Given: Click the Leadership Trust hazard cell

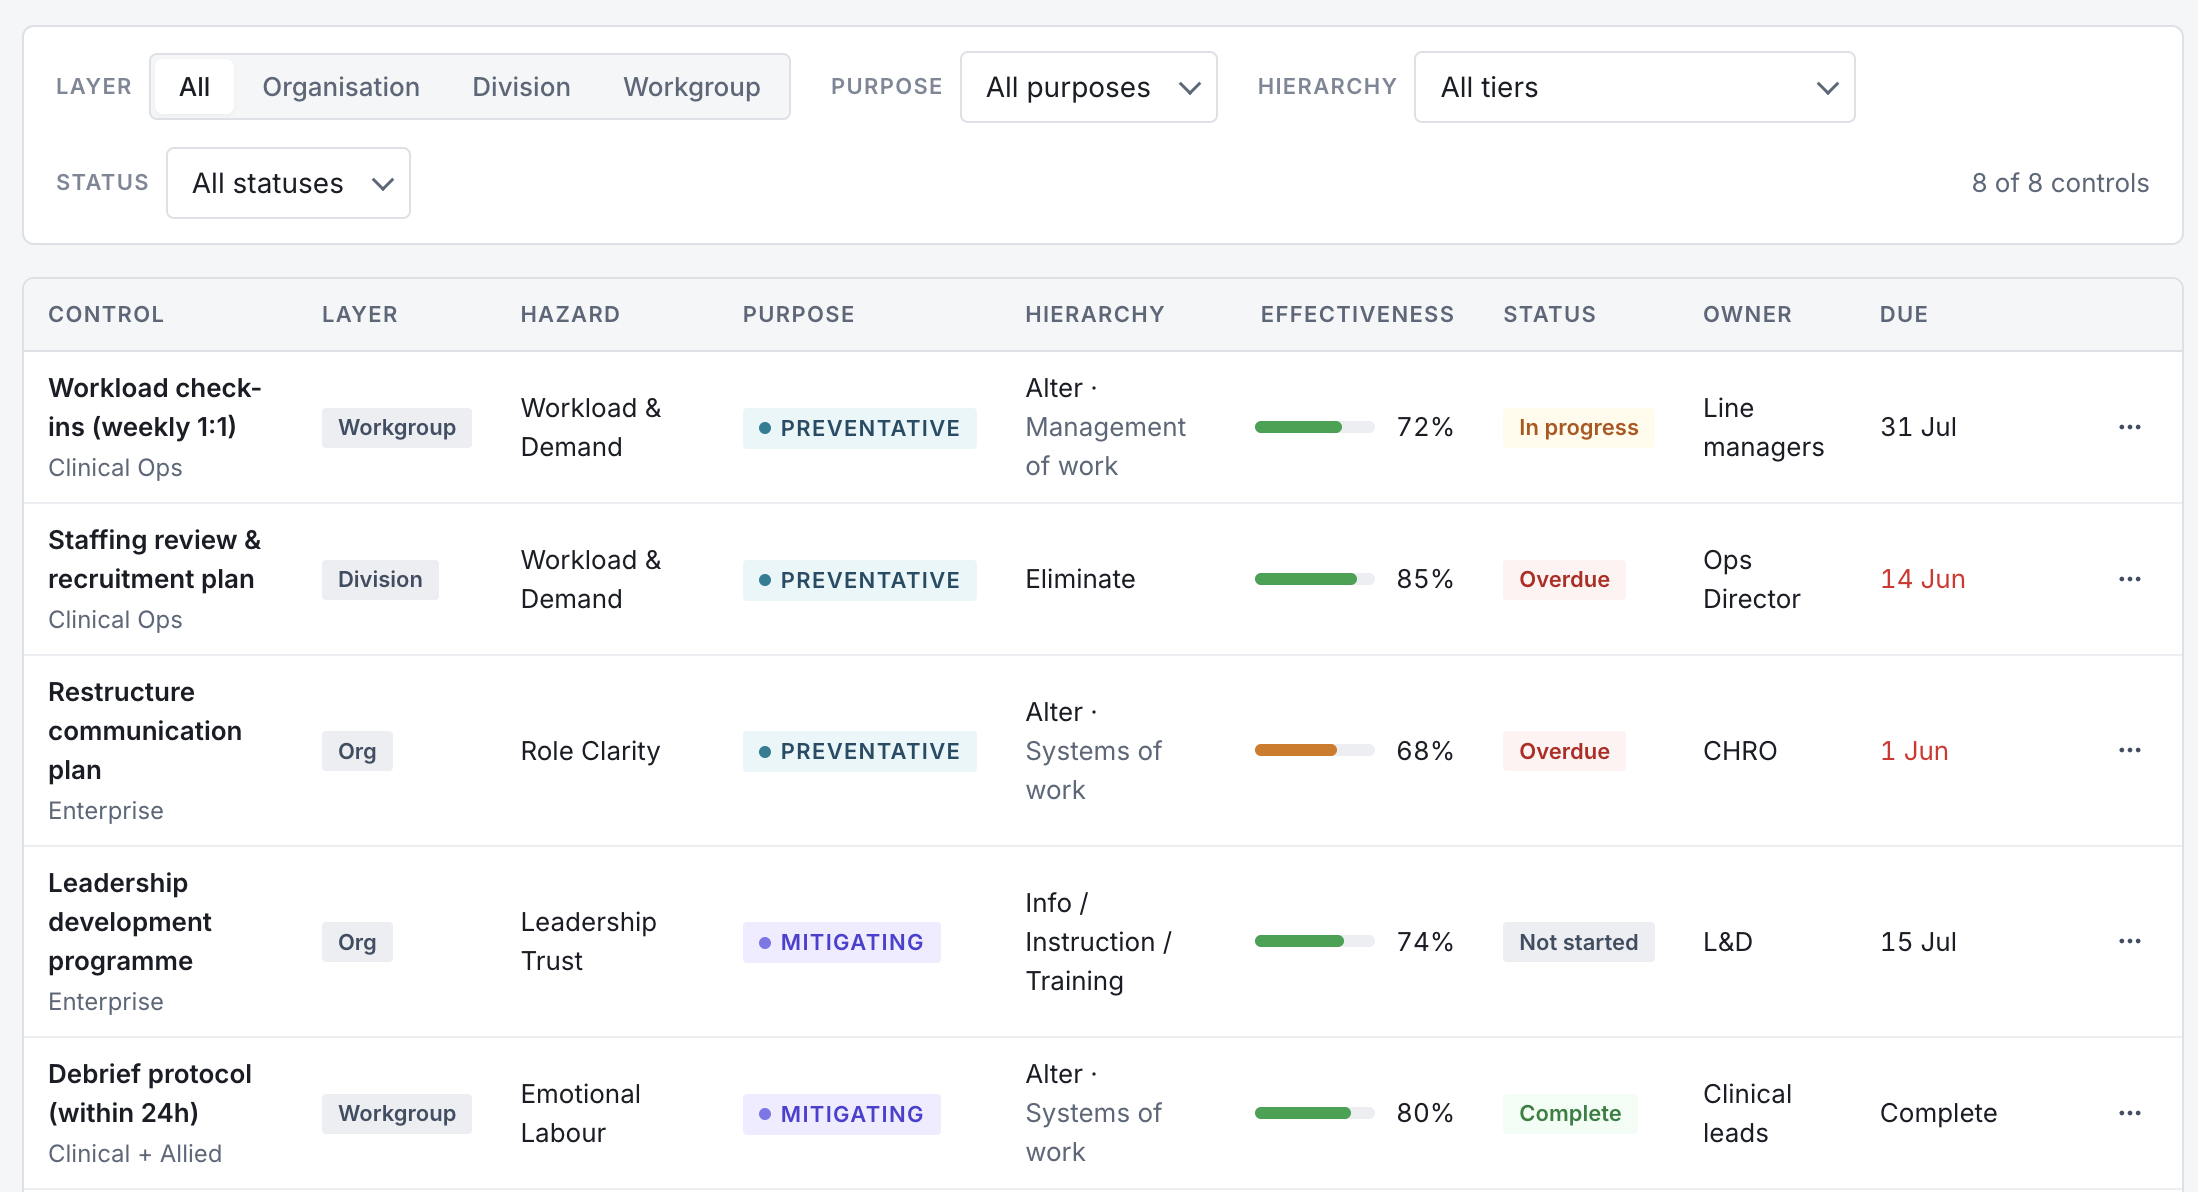Looking at the screenshot, I should [x=589, y=941].
